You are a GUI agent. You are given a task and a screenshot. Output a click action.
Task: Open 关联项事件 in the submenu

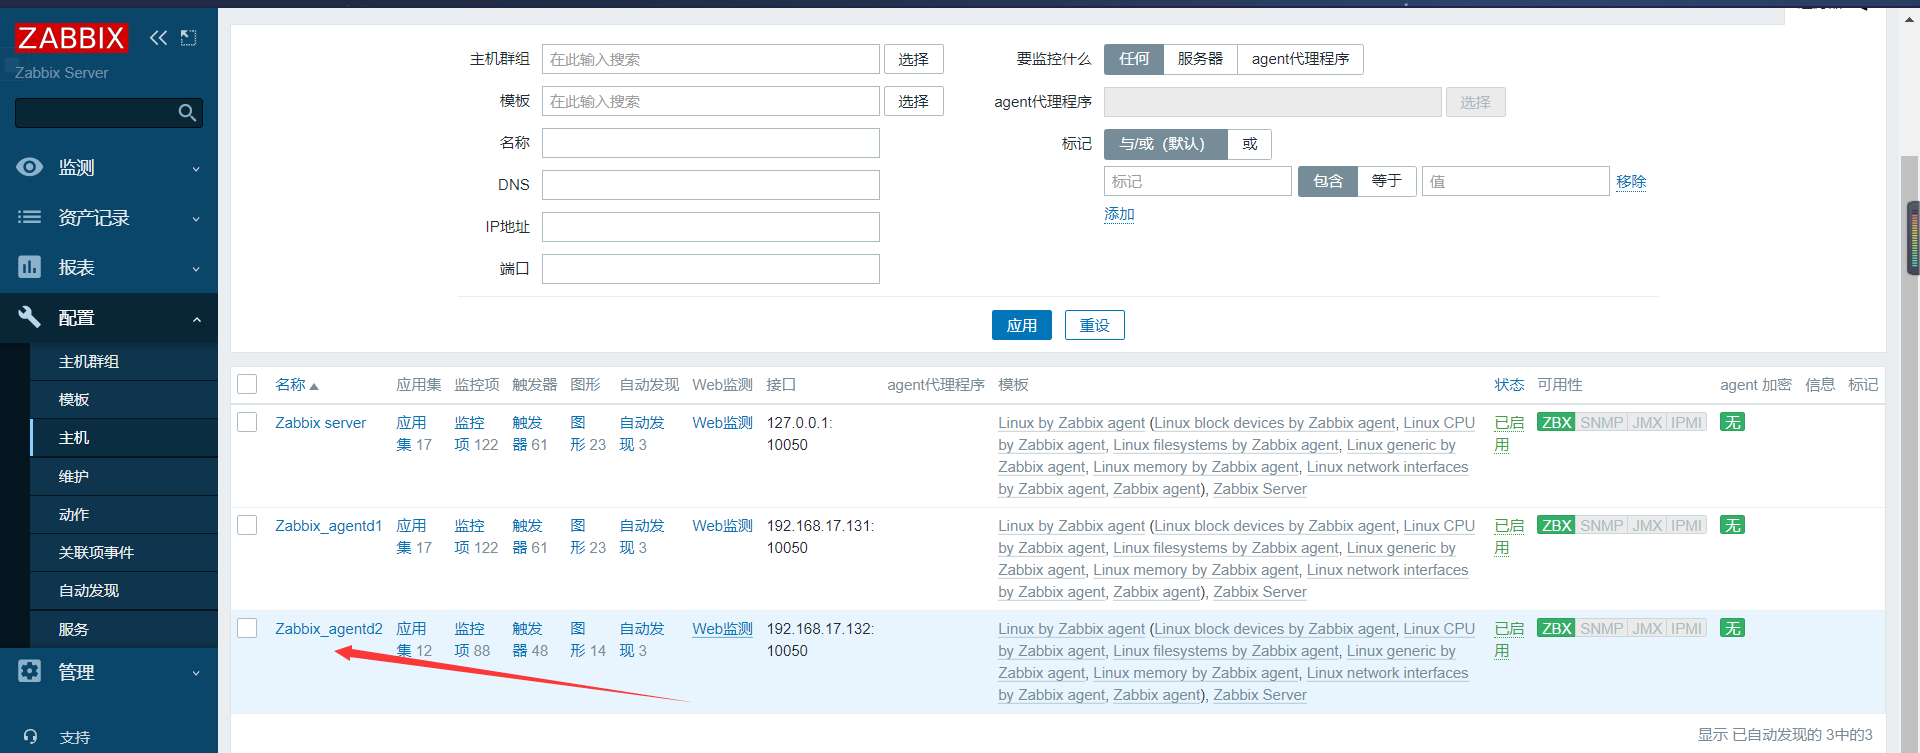tap(124, 552)
